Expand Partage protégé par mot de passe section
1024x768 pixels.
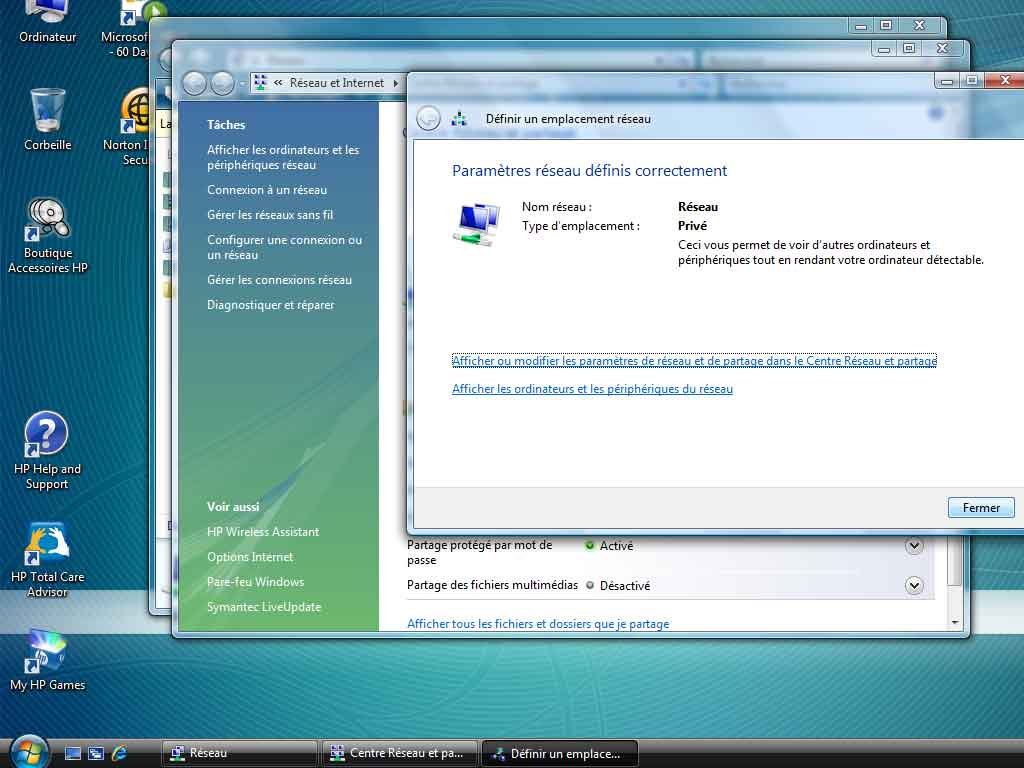913,546
